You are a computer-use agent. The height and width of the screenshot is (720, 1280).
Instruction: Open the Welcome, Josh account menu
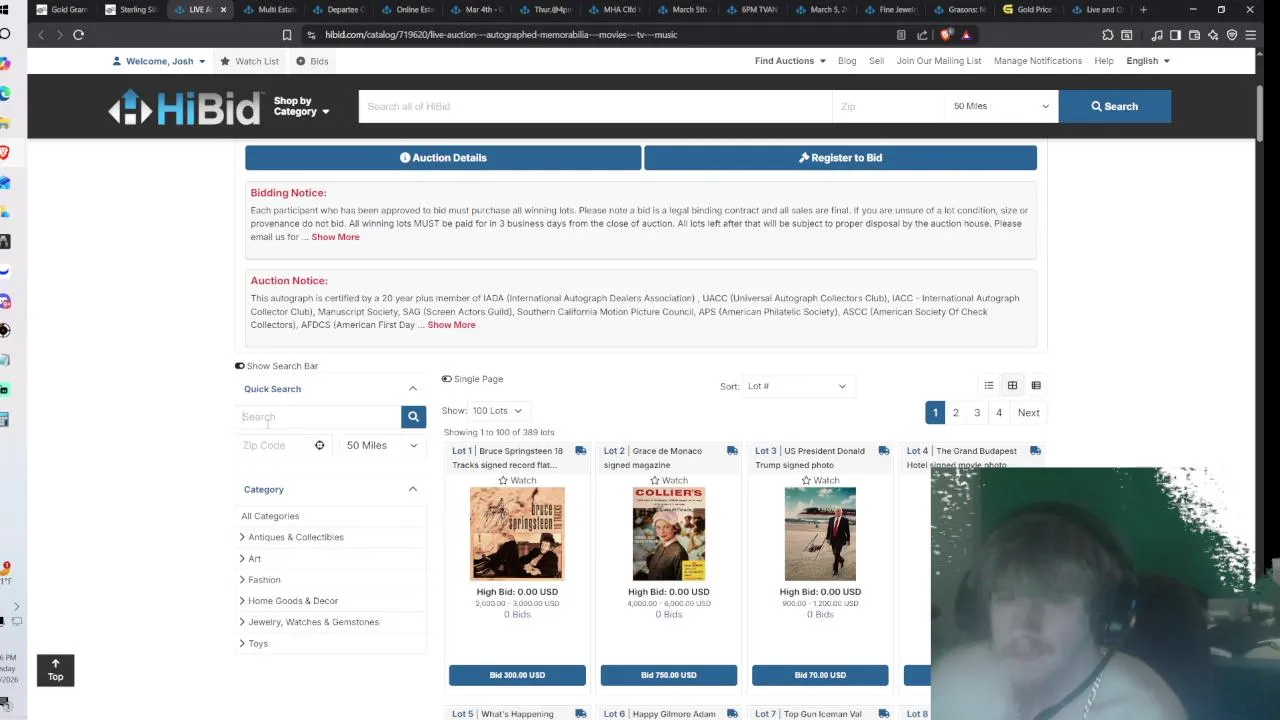pos(159,61)
